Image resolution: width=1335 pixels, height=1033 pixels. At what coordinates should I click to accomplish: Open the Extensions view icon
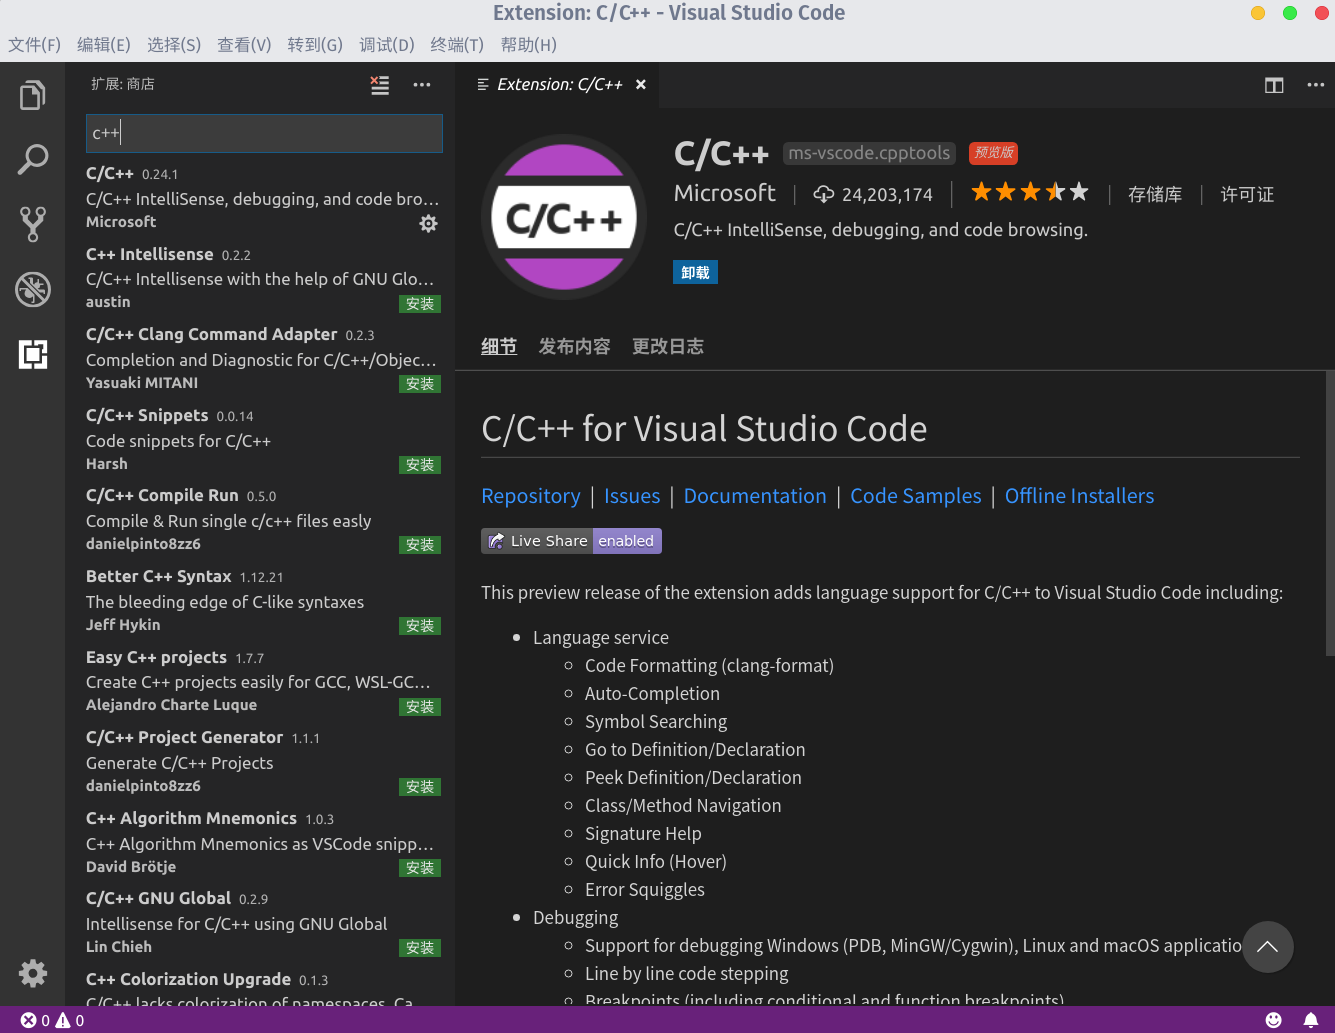(33, 353)
